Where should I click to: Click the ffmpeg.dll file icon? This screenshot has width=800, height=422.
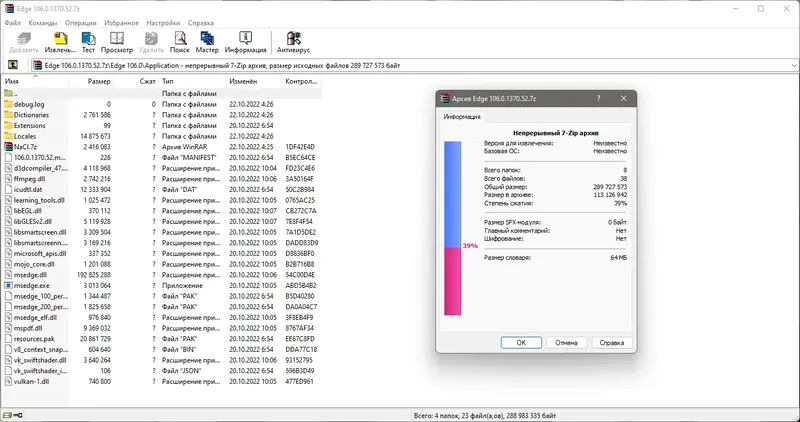click(8, 179)
